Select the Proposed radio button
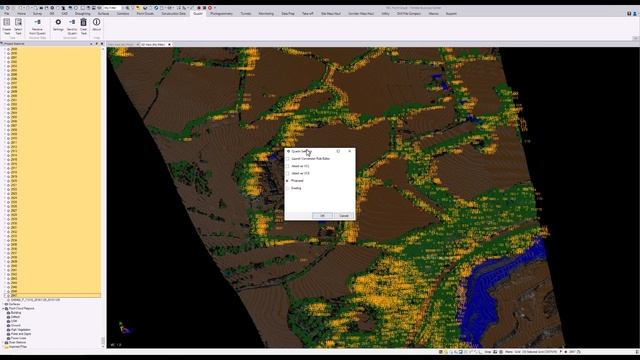Screen dimensions: 640x360 tap(287, 181)
